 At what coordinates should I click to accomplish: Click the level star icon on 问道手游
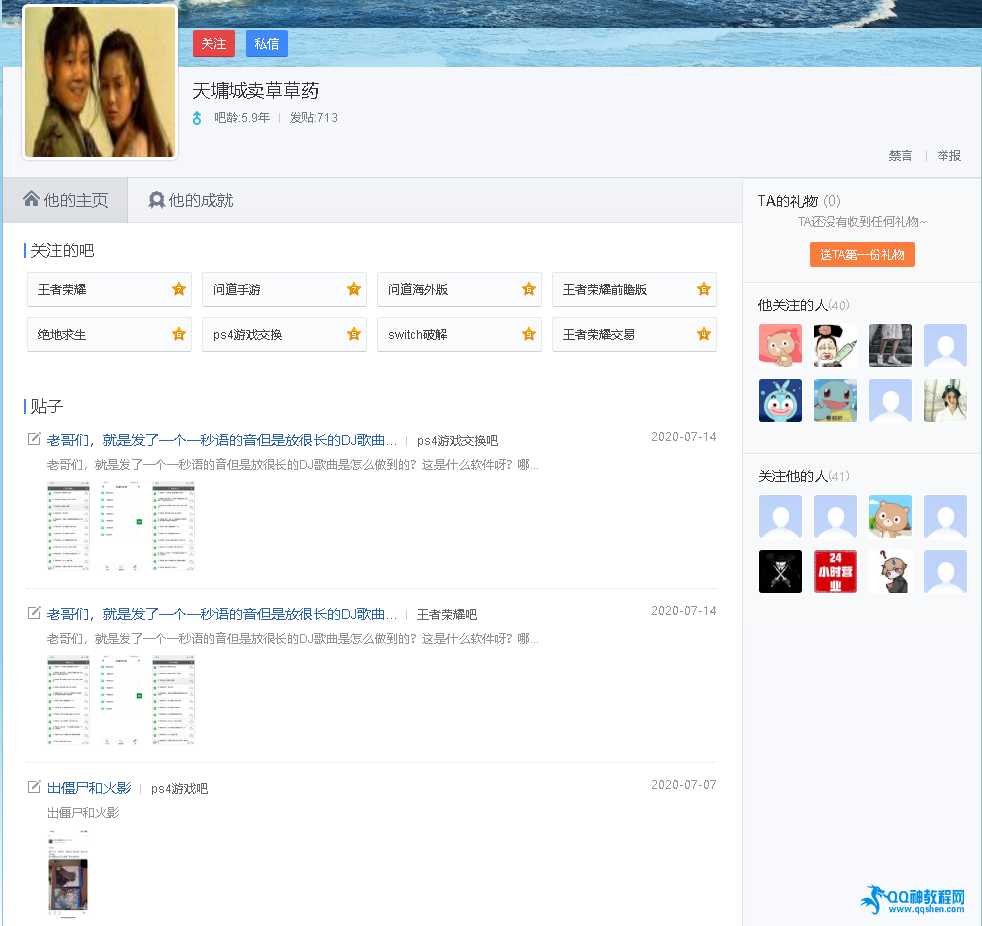tap(354, 289)
